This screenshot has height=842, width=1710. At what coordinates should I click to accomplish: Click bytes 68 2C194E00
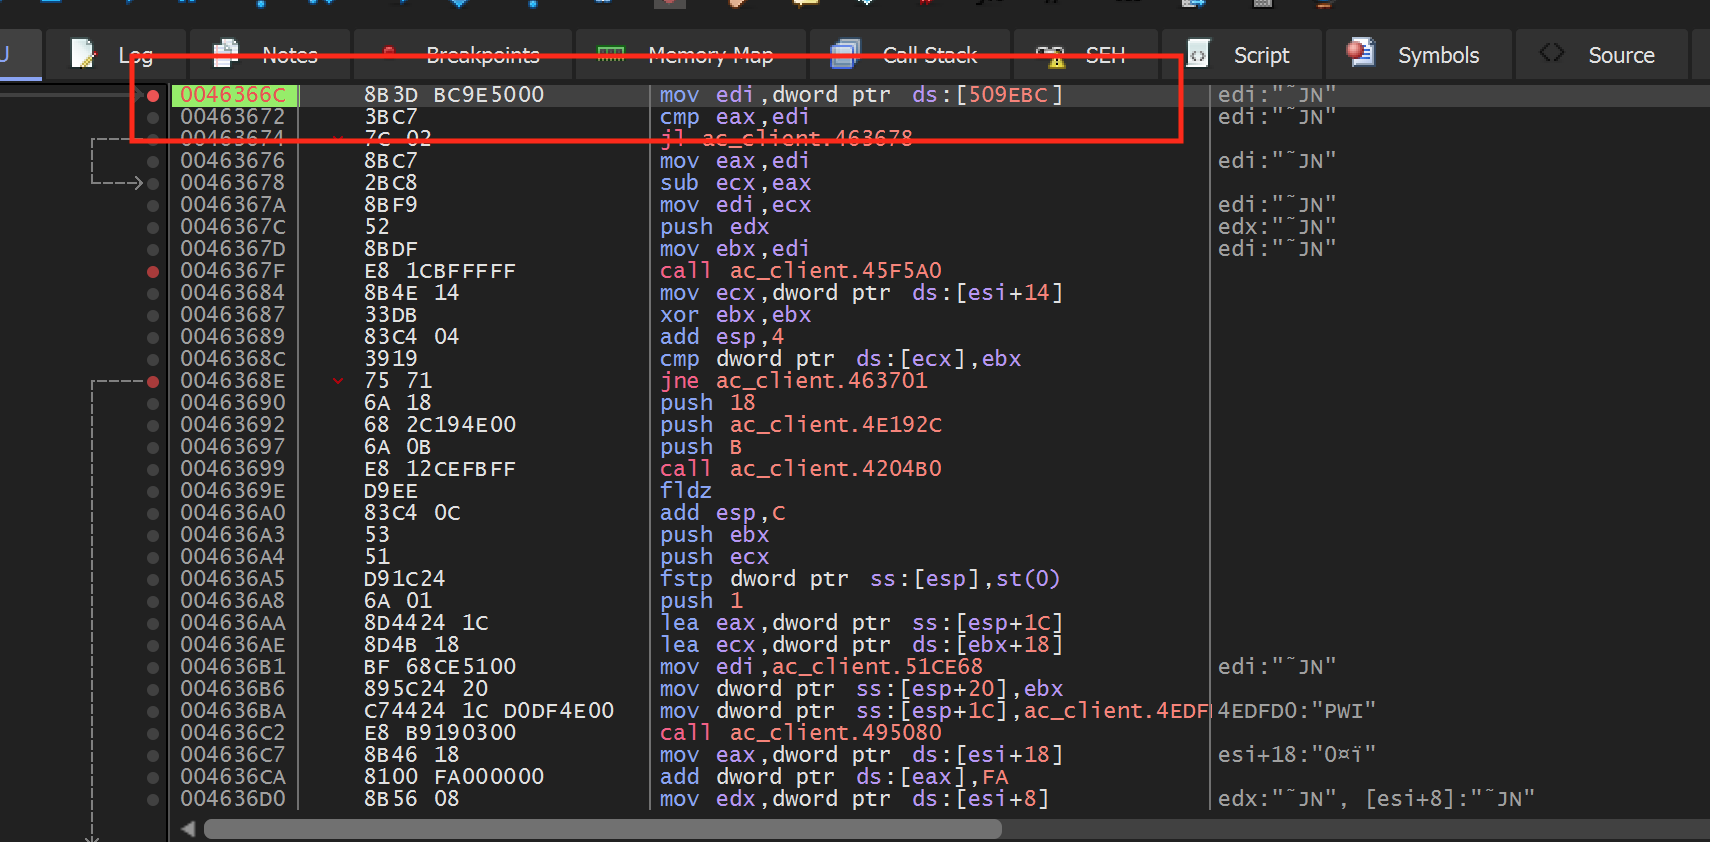(x=440, y=425)
